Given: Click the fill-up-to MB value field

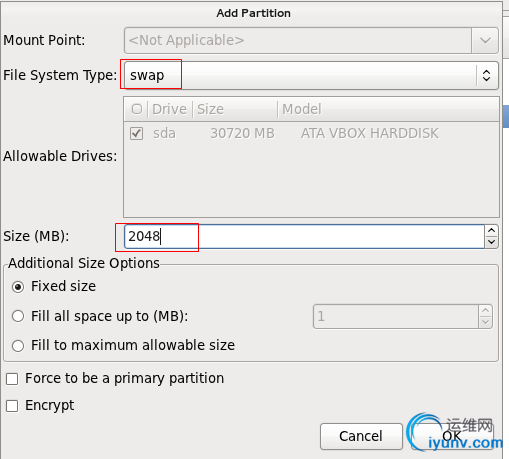Looking at the screenshot, I should click(396, 316).
